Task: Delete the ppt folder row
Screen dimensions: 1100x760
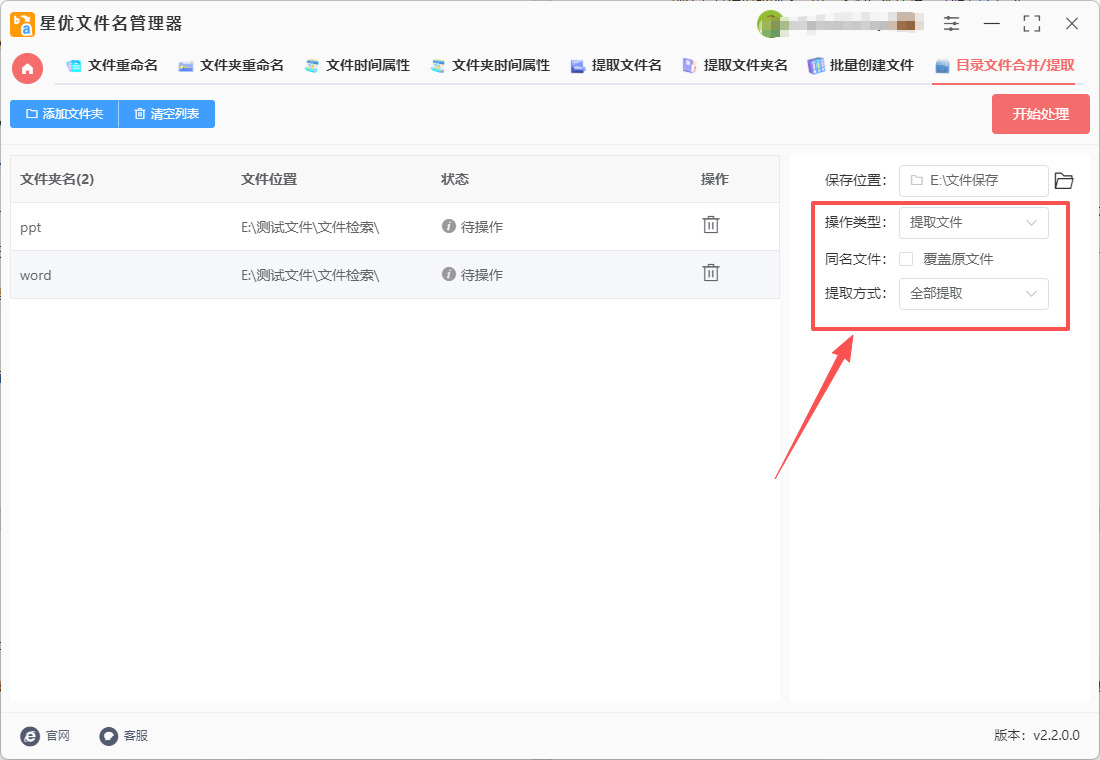Action: click(x=711, y=225)
